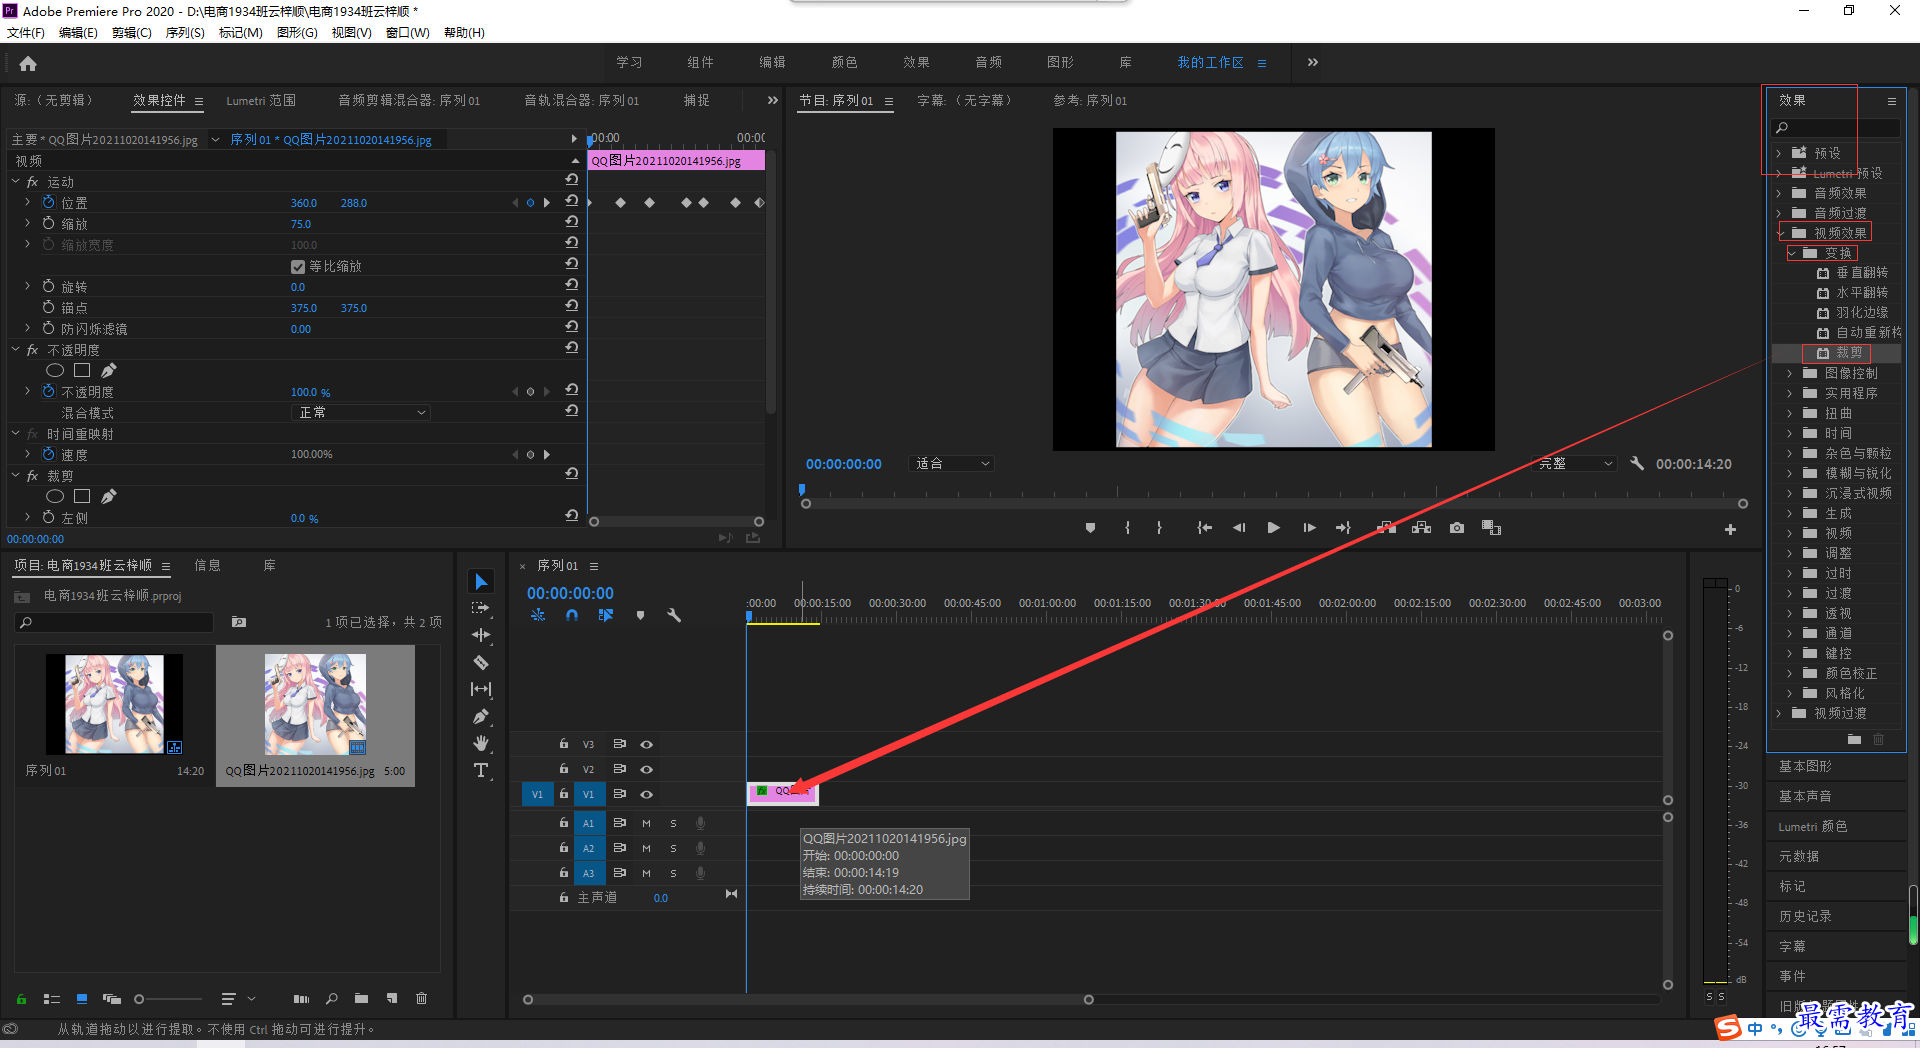Image resolution: width=1920 pixels, height=1048 pixels.
Task: Toggle V2 track visibility eye
Action: 647,769
